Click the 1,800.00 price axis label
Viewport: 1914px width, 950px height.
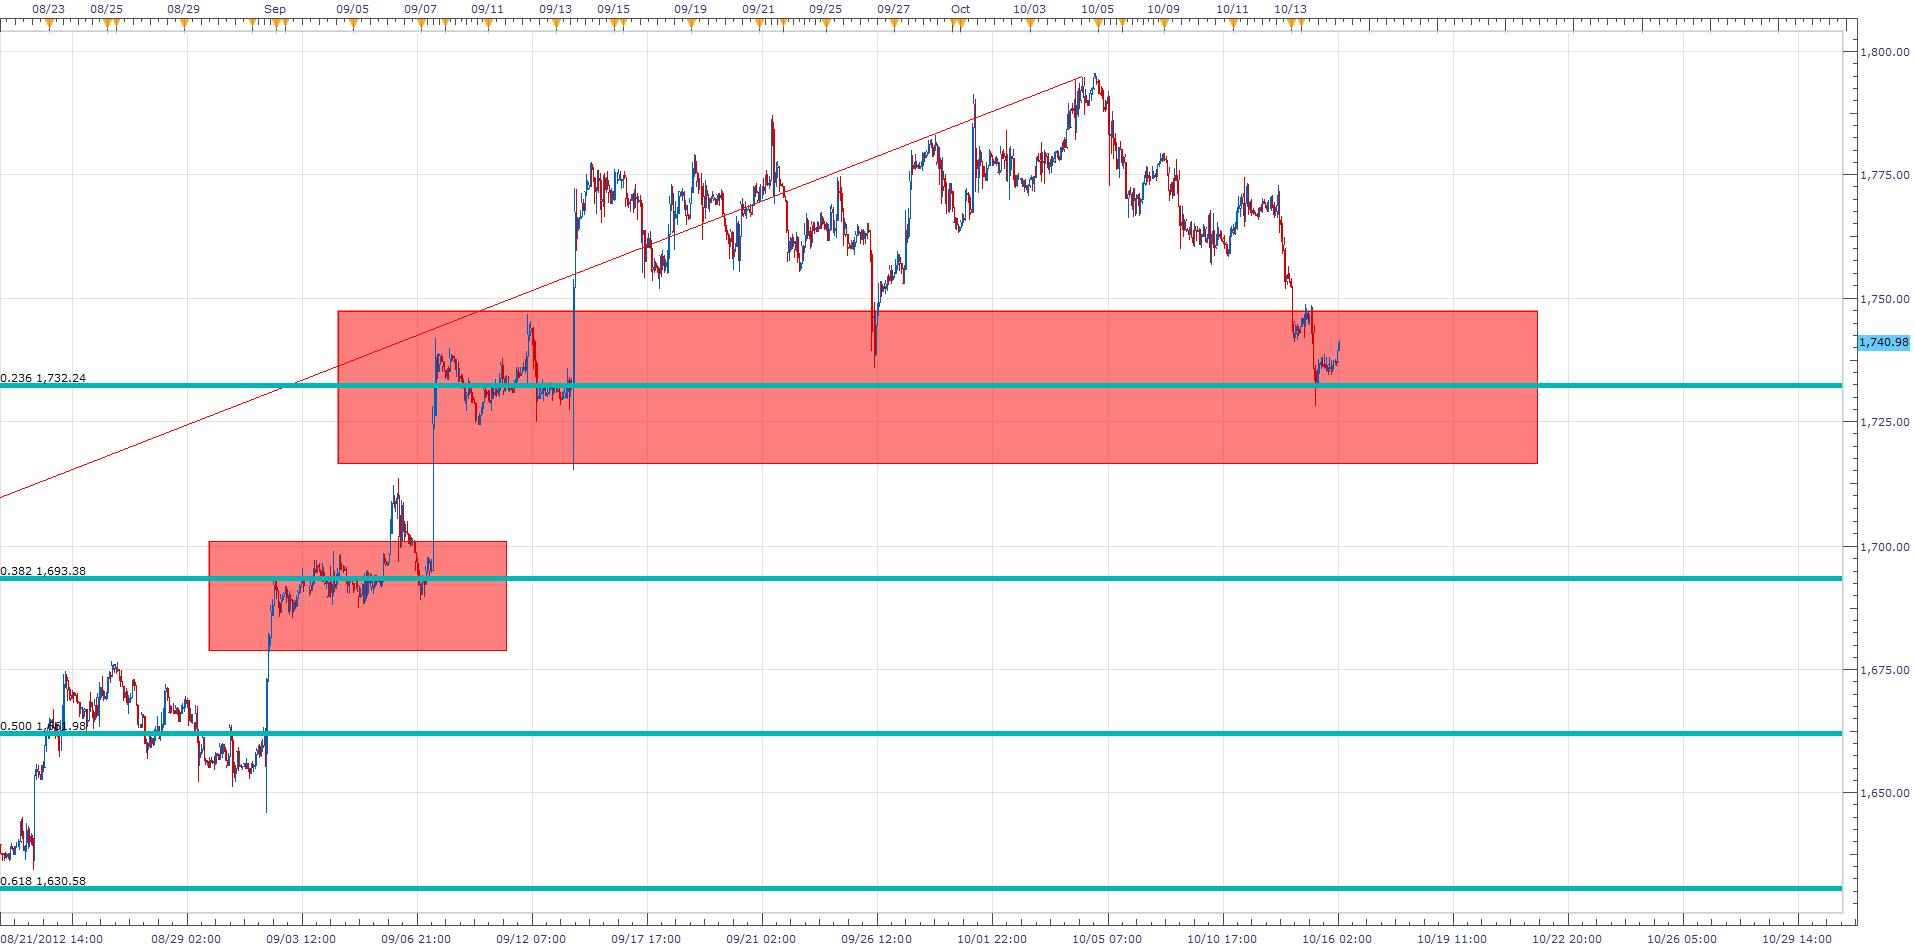[1885, 52]
